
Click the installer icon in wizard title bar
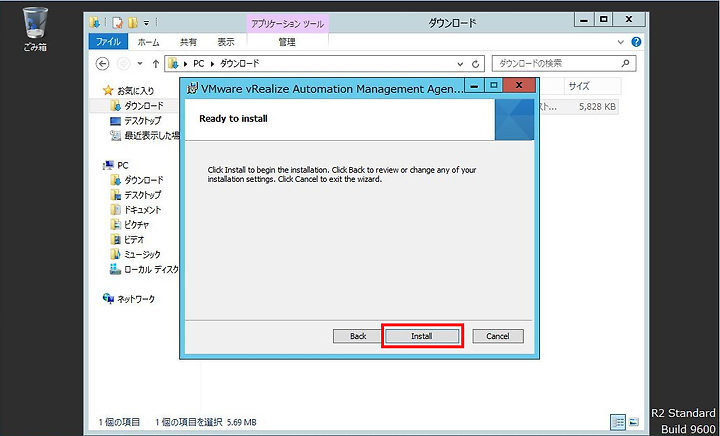(193, 88)
